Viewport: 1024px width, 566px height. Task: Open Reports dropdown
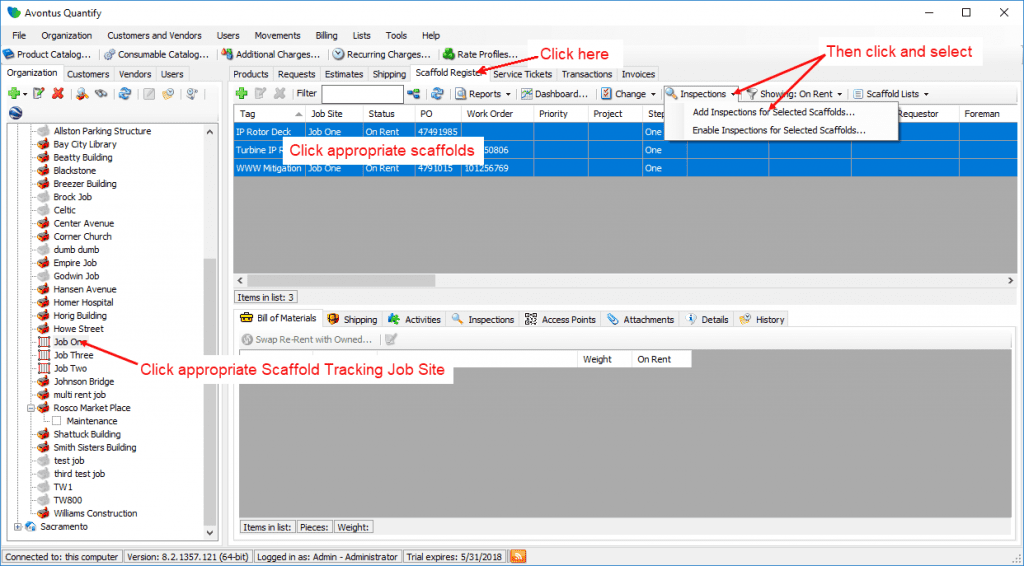(x=483, y=94)
